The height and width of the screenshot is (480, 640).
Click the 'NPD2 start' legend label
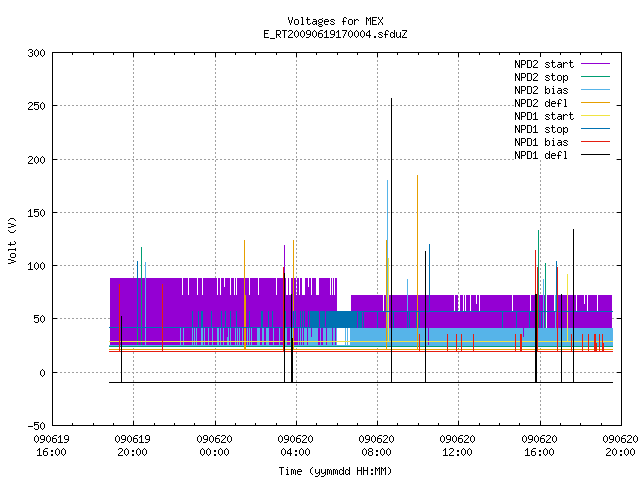[544, 64]
